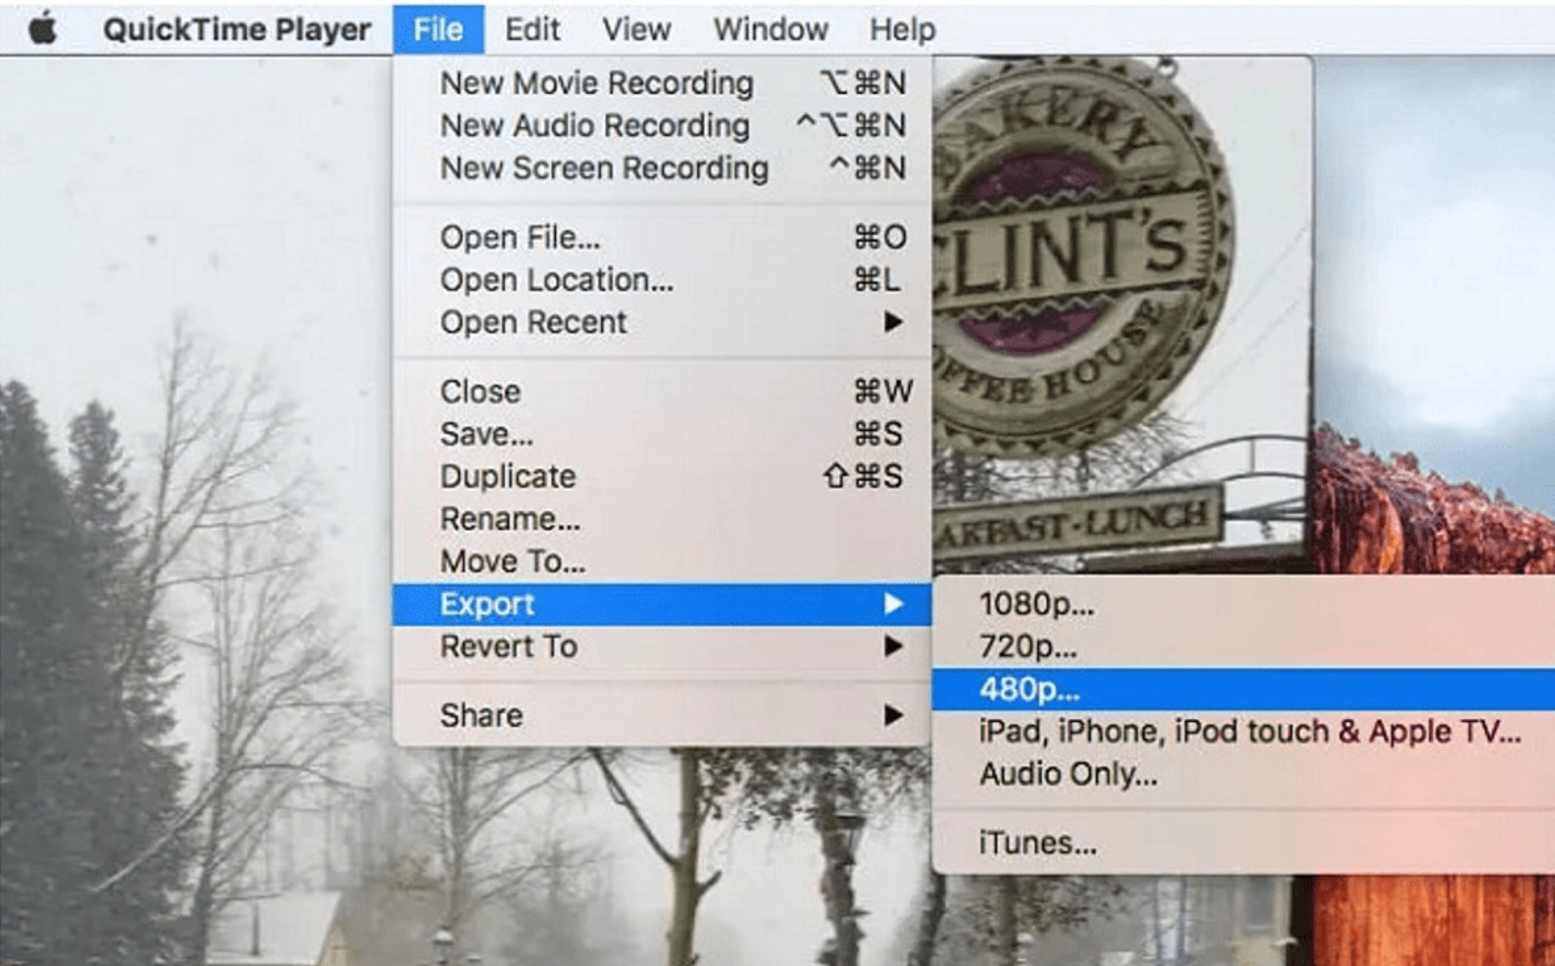Image resolution: width=1555 pixels, height=966 pixels.
Task: Open the Window menu
Action: pyautogui.click(x=770, y=30)
